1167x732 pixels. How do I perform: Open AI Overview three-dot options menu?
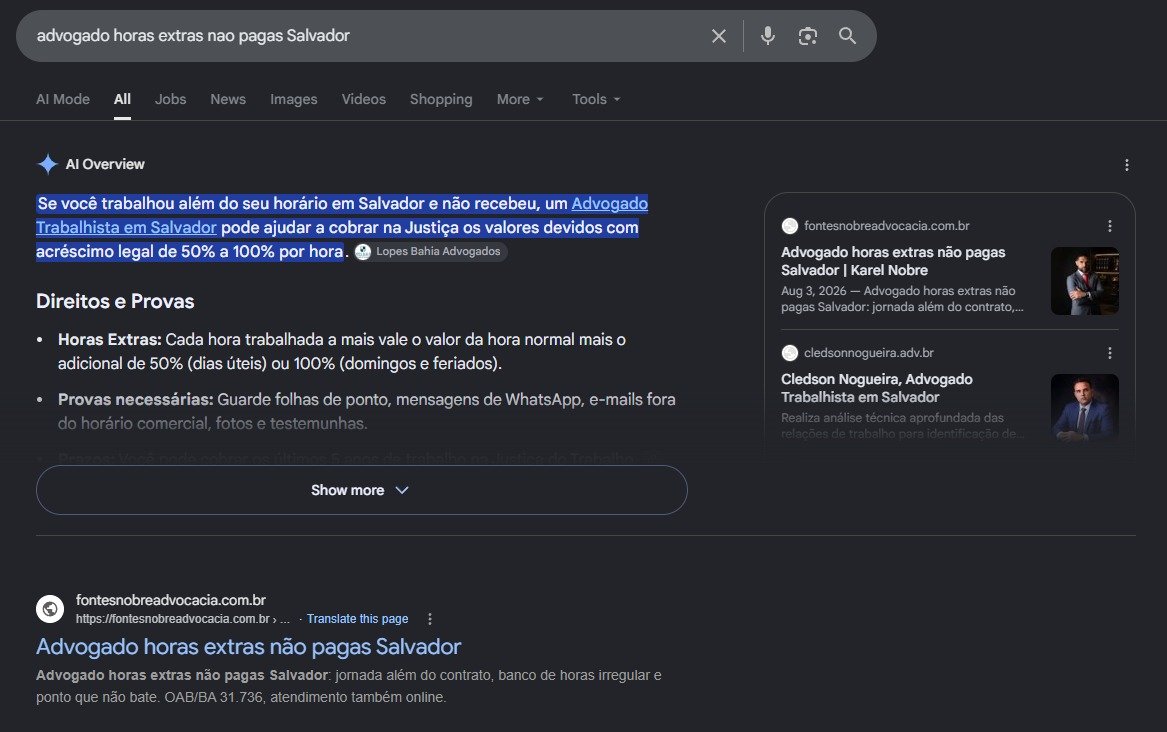pos(1126,165)
